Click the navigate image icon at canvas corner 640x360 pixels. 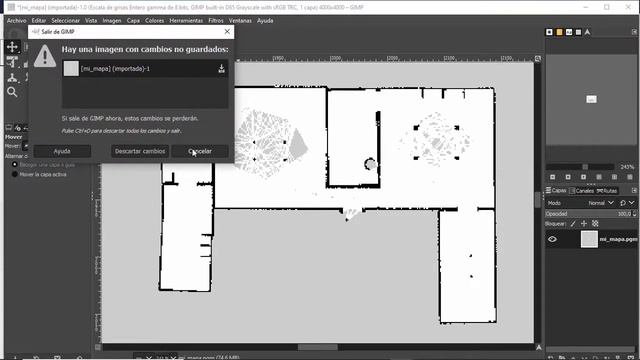[538, 347]
